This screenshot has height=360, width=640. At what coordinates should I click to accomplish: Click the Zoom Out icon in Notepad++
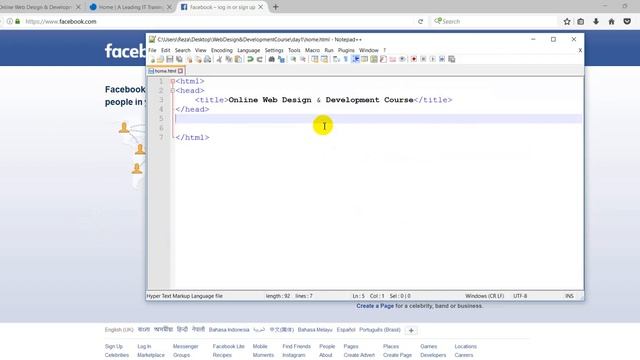click(303, 59)
